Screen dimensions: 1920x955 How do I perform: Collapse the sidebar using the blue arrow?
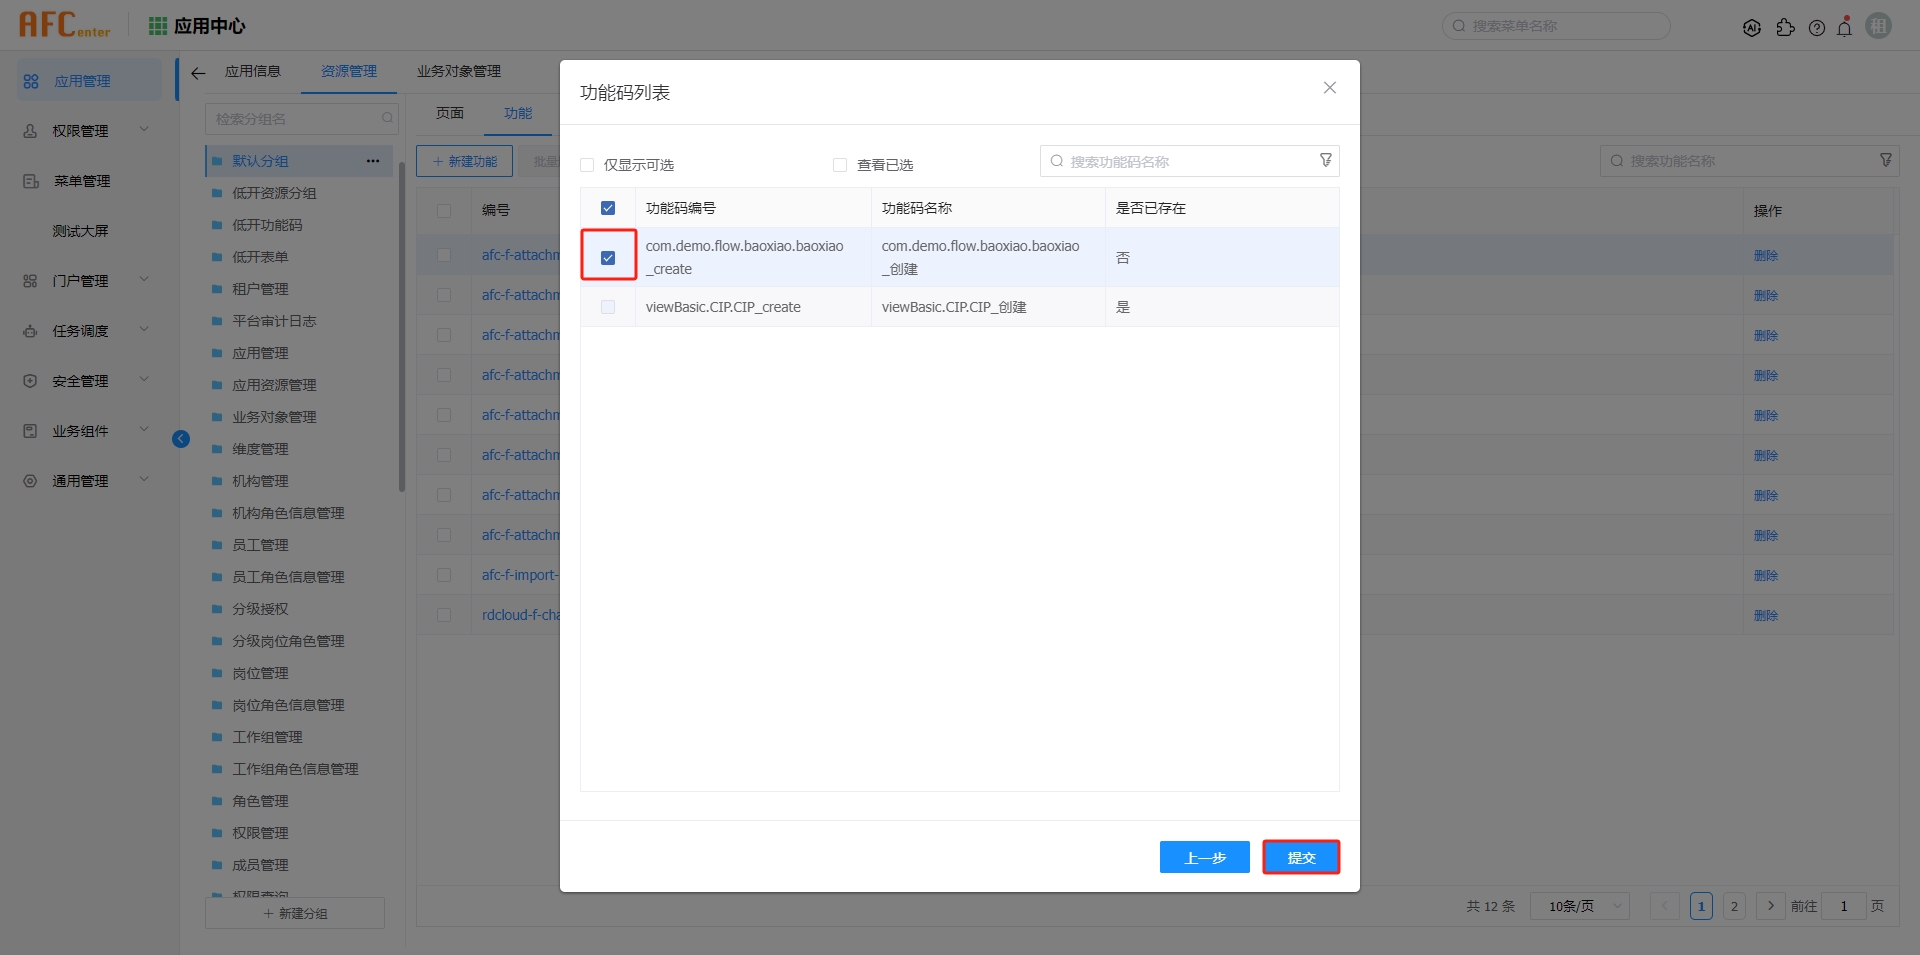coord(181,439)
